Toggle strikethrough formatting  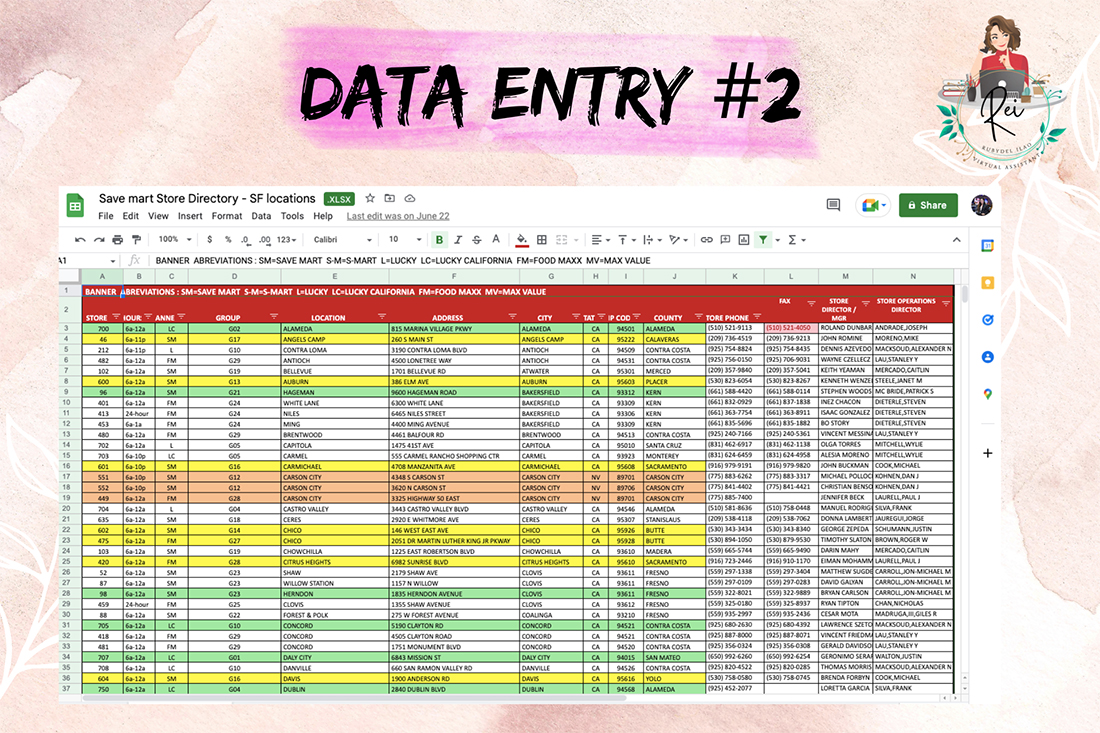(x=477, y=240)
